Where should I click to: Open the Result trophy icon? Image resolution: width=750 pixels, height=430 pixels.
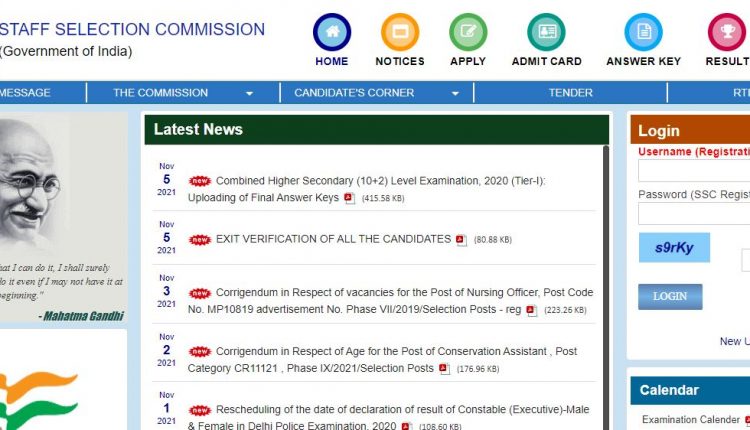(727, 32)
